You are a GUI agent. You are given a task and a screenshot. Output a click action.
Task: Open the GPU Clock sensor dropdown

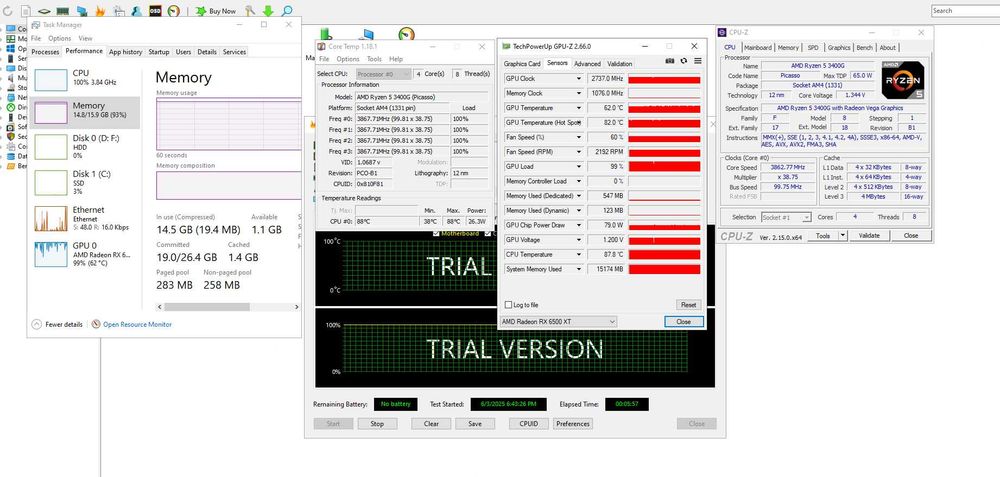[x=579, y=79]
